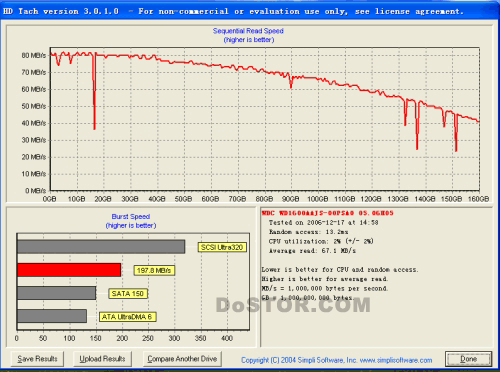
Task: Visit the www.simplisoftware.com link
Action: (396, 360)
